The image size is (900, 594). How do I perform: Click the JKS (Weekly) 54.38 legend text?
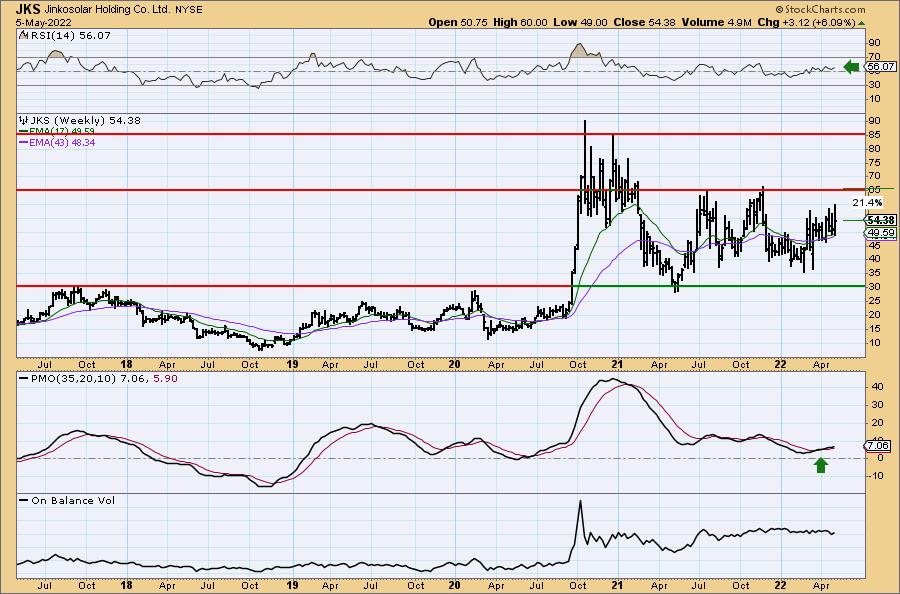point(85,121)
